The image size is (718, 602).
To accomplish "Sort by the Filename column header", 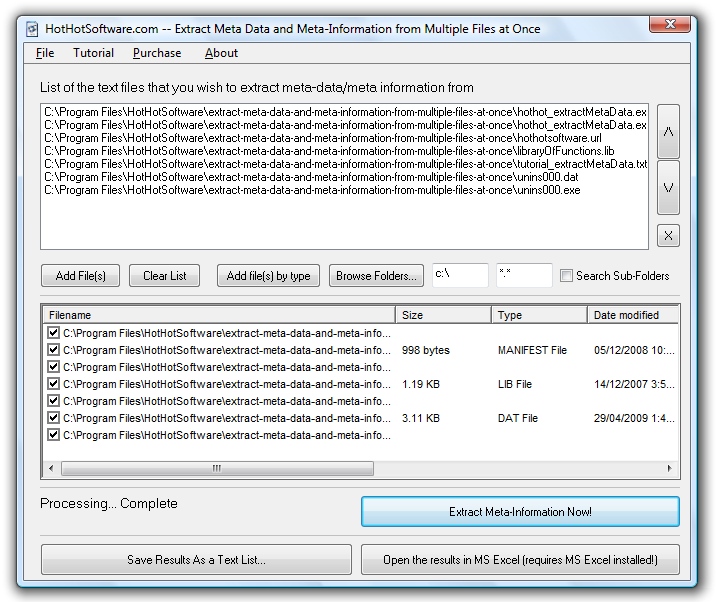I will pyautogui.click(x=219, y=315).
